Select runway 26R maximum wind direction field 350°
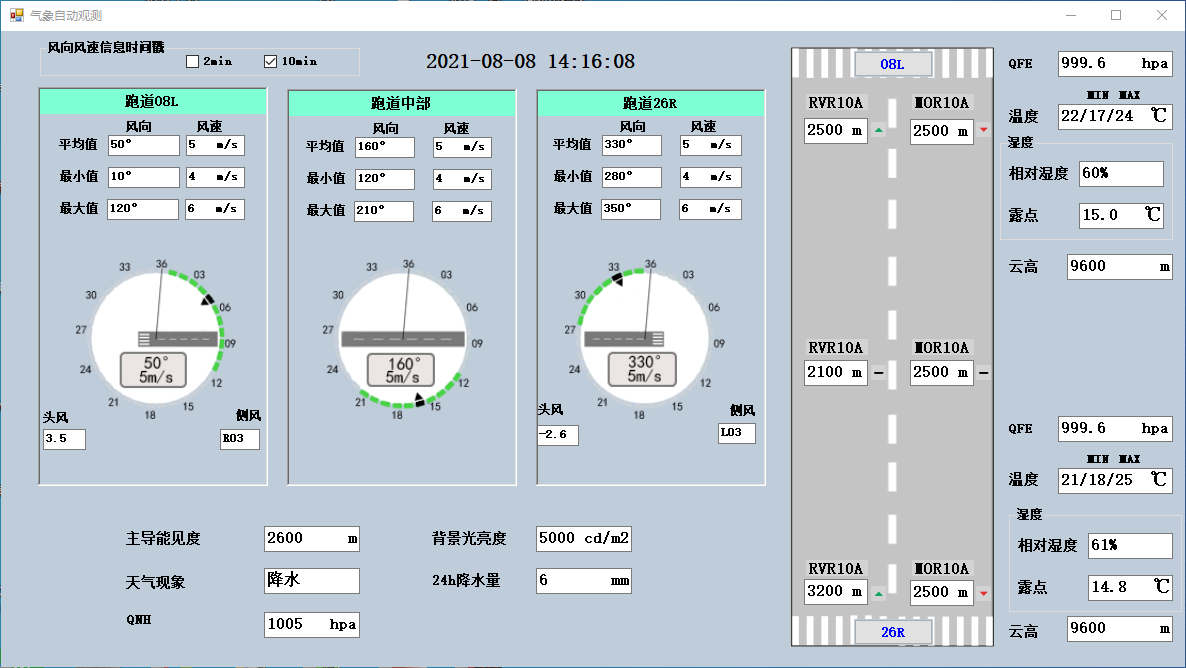Screen dimensions: 1186x668 [x=631, y=209]
